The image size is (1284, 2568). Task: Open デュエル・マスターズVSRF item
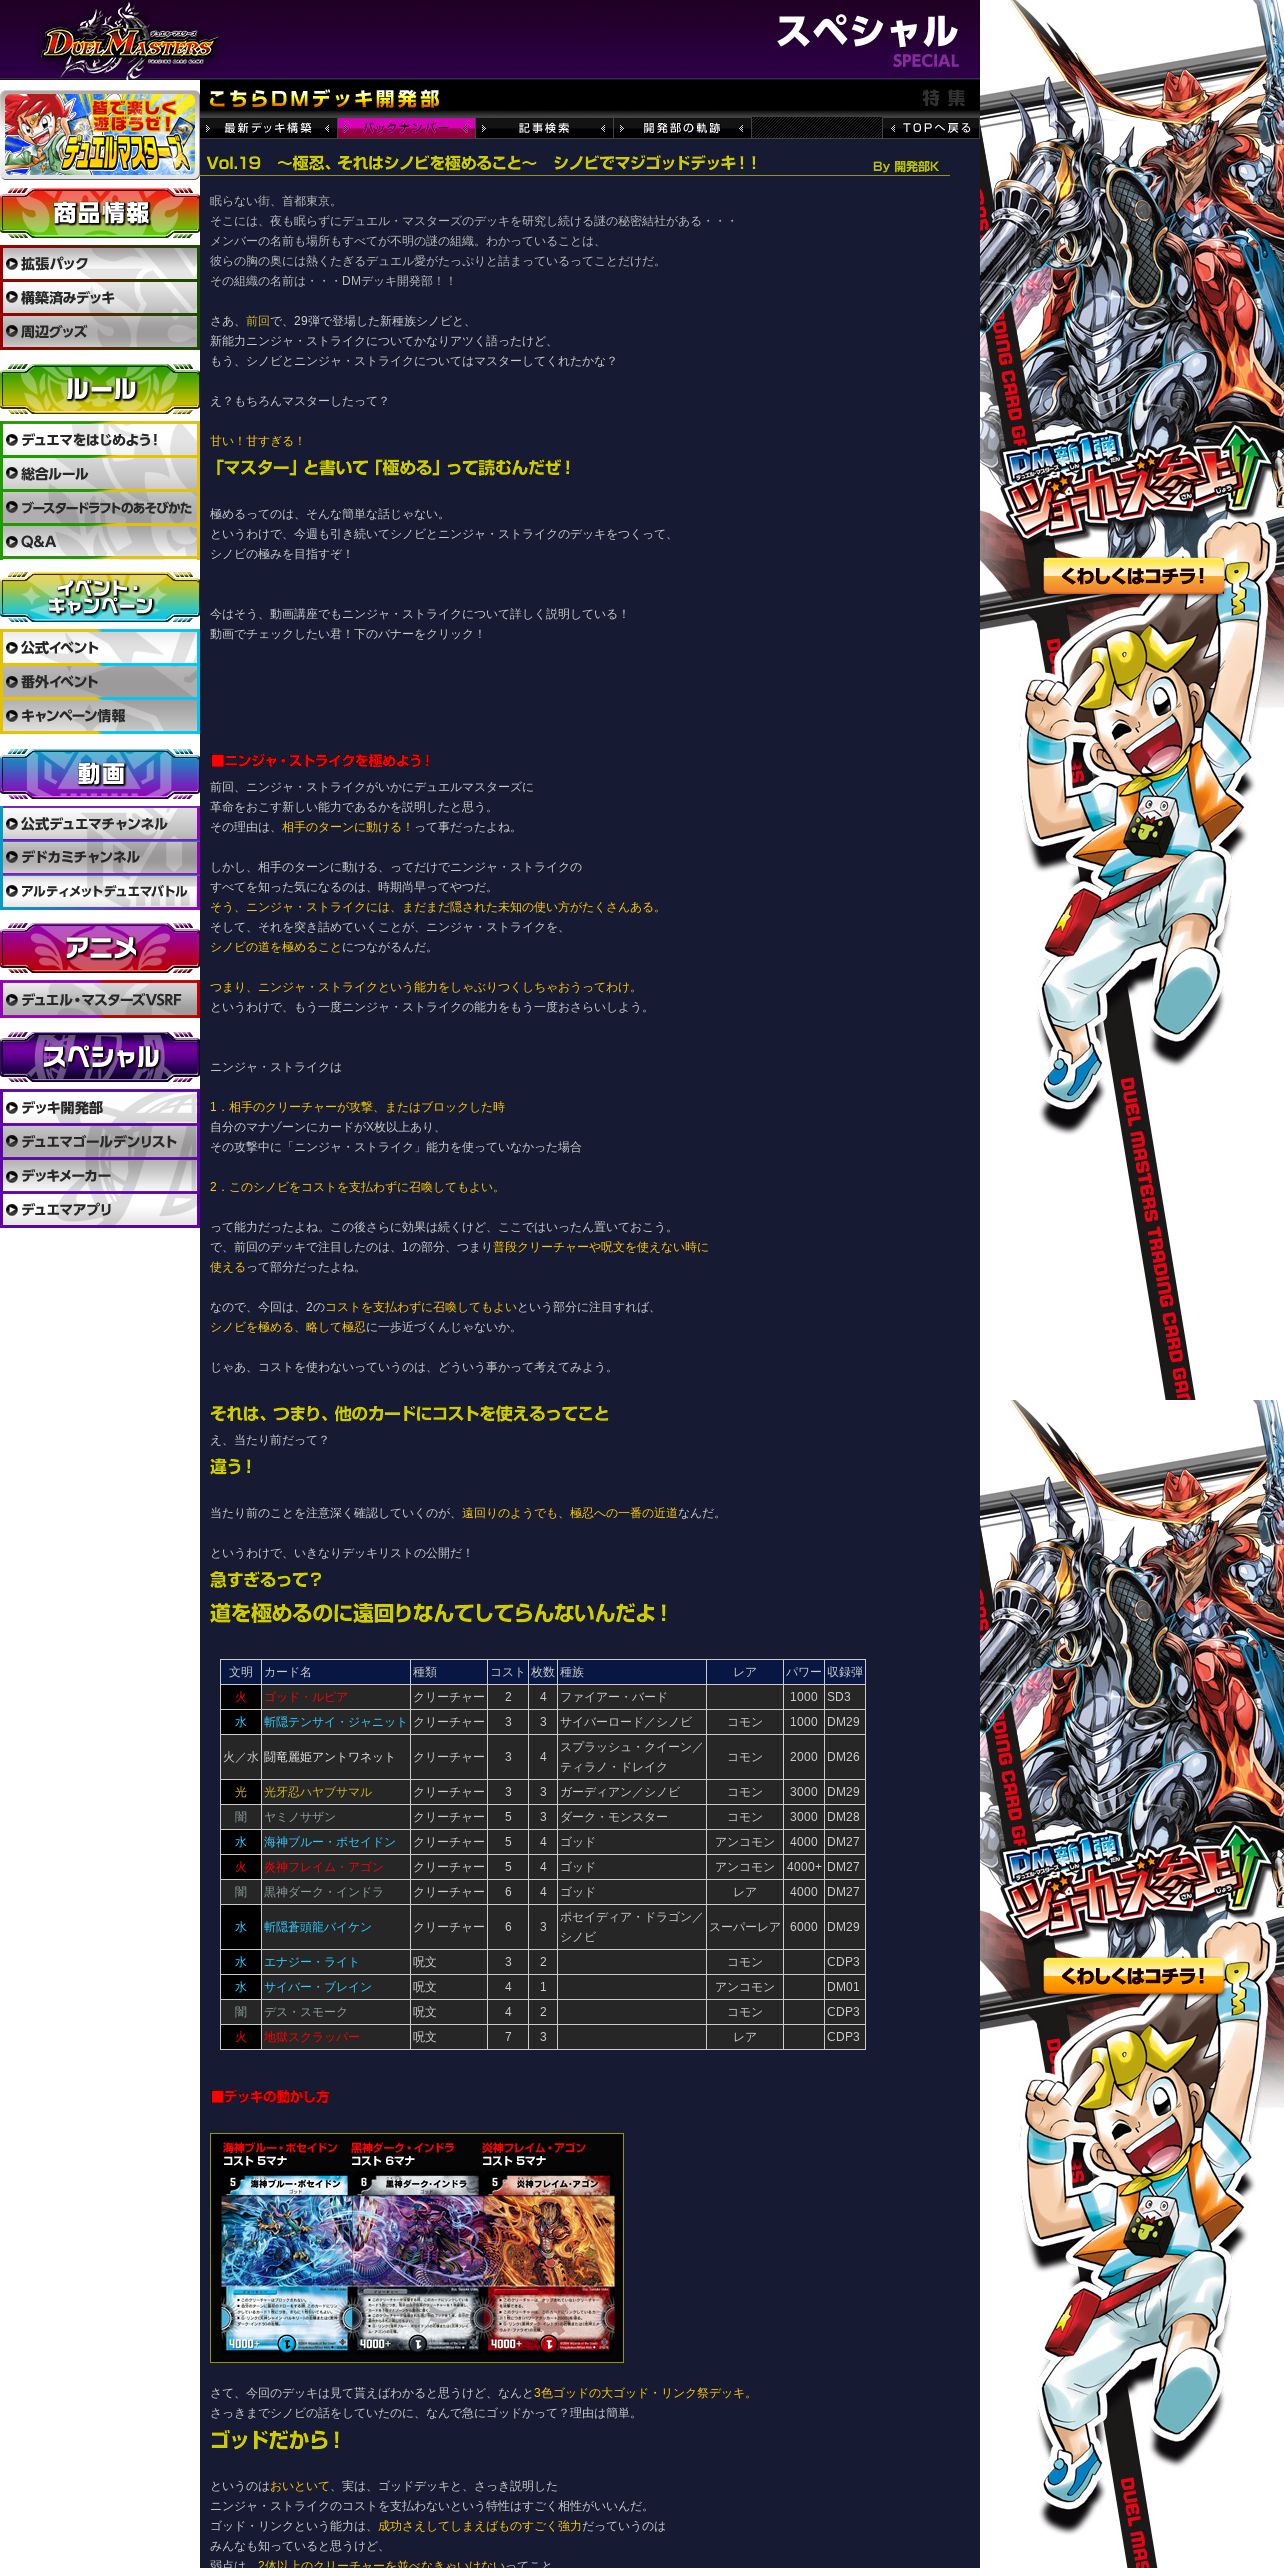[100, 999]
